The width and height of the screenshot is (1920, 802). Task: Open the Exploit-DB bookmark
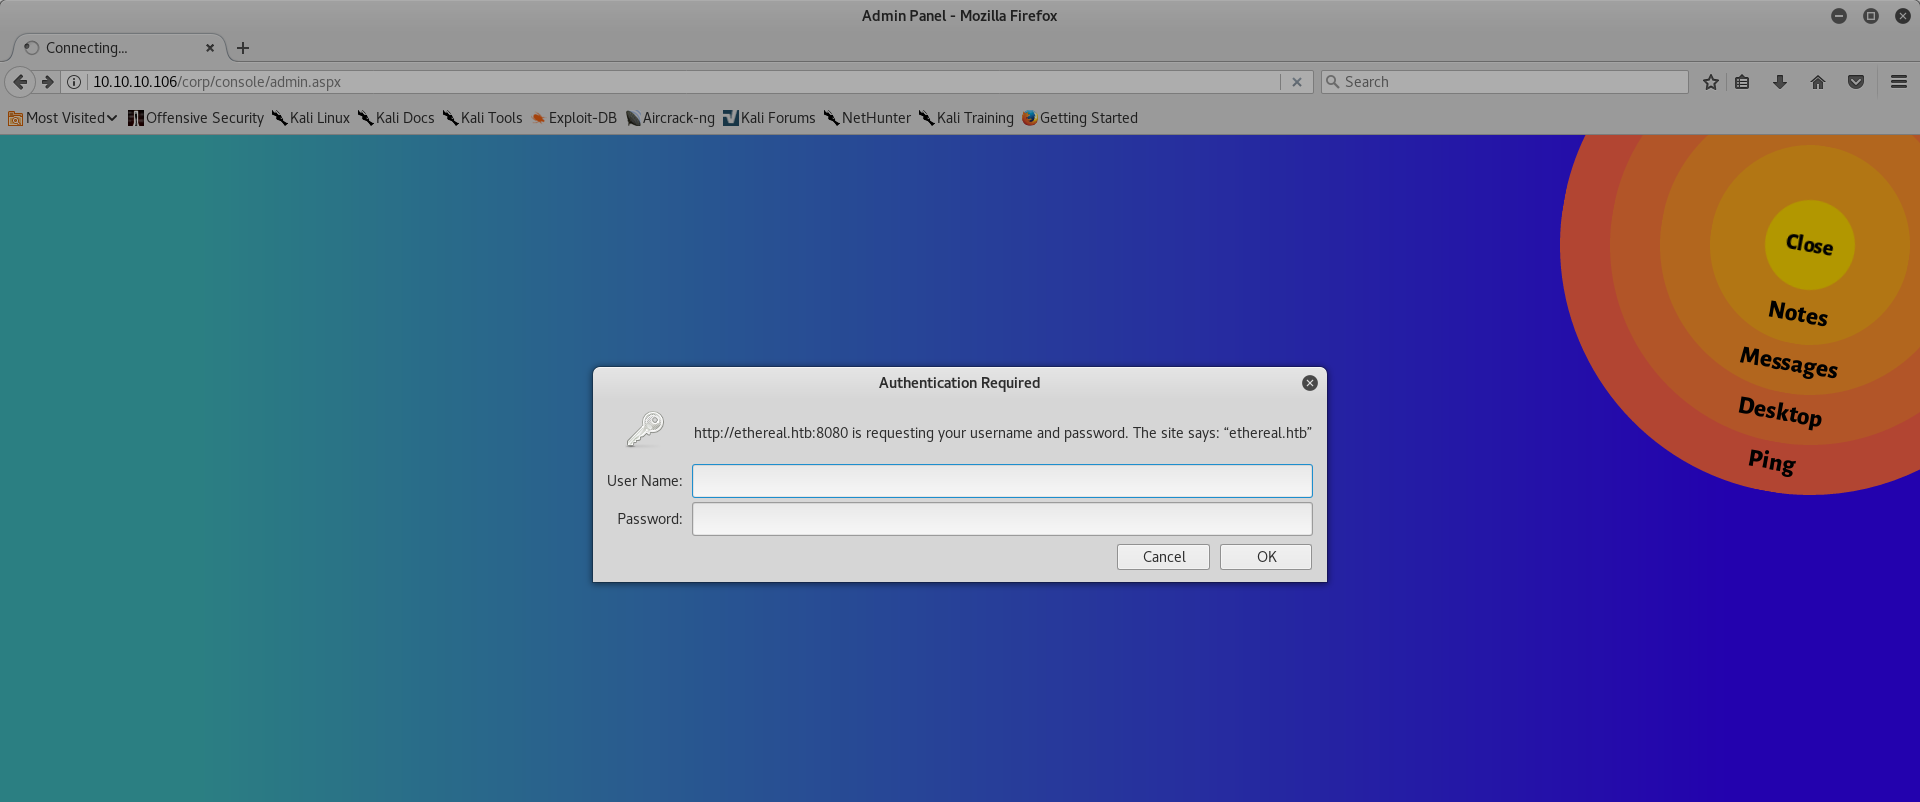(574, 118)
